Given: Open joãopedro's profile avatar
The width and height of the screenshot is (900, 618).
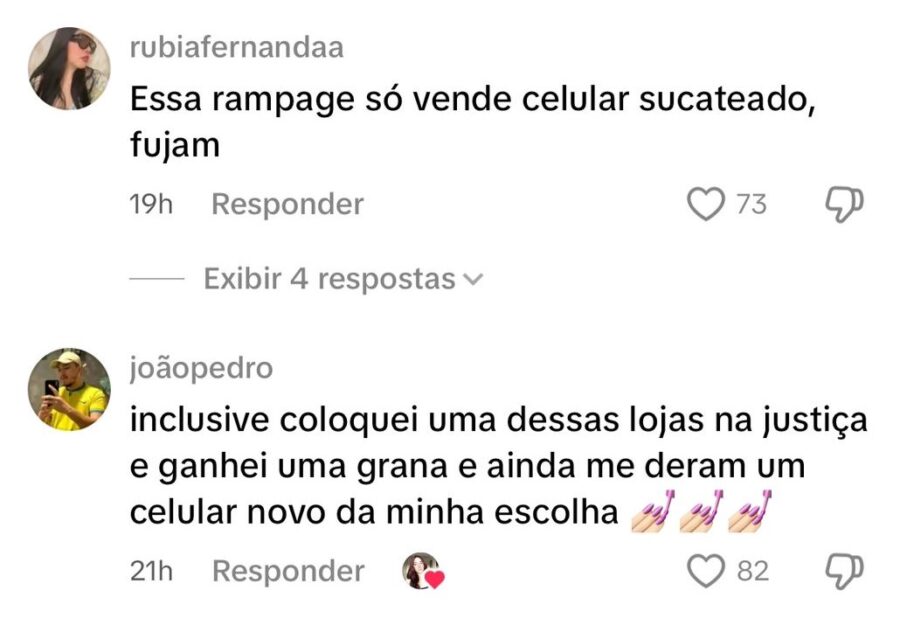Looking at the screenshot, I should (x=69, y=389).
